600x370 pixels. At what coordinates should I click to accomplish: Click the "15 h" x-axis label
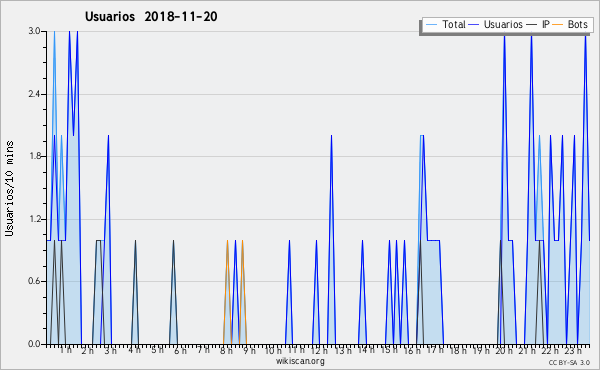pyautogui.click(x=389, y=350)
